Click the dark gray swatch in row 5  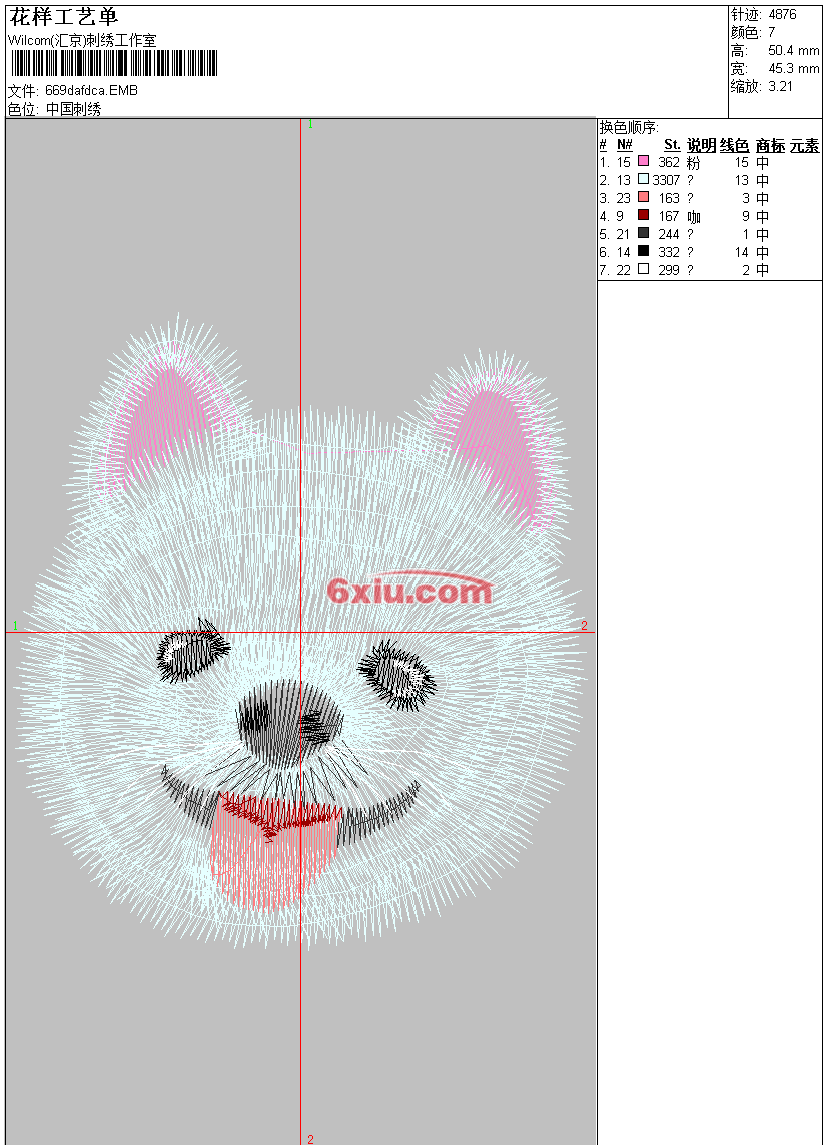(x=643, y=234)
